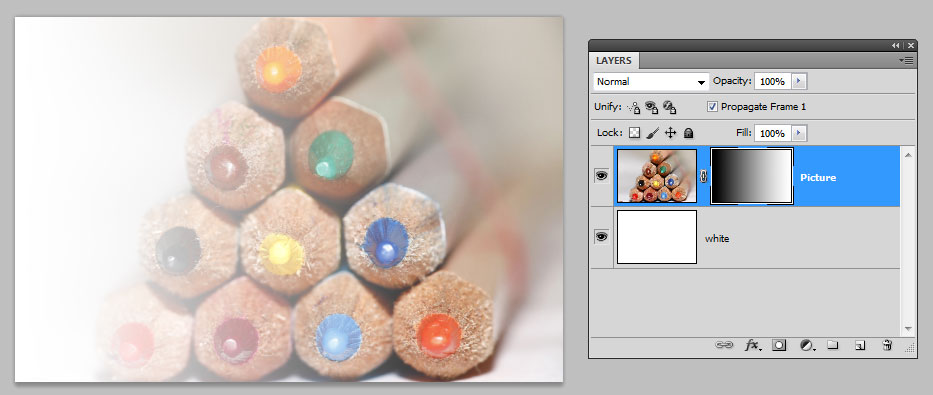
Task: Open the layer style fx menu
Action: [x=754, y=345]
